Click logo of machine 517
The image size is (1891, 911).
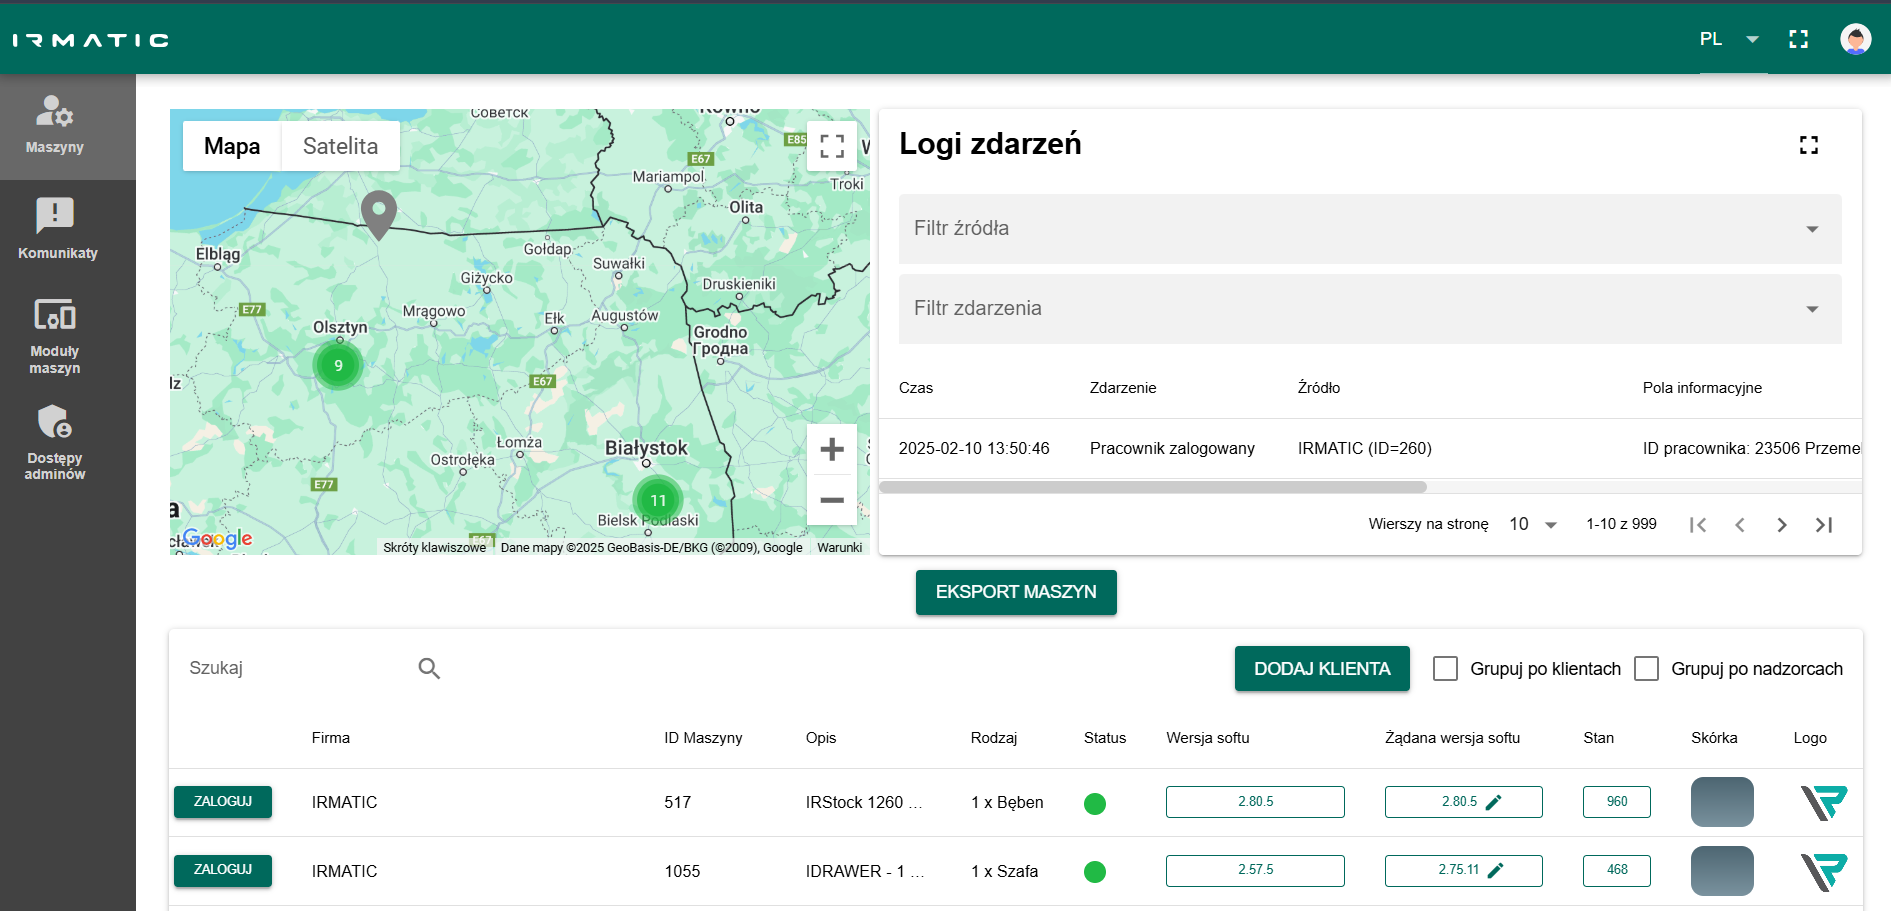[x=1824, y=802]
